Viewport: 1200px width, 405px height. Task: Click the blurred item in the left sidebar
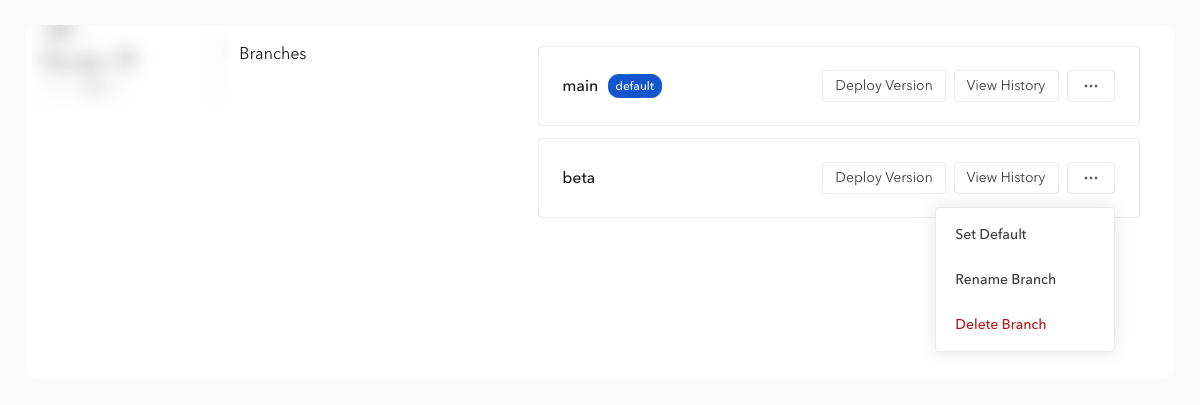click(90, 62)
